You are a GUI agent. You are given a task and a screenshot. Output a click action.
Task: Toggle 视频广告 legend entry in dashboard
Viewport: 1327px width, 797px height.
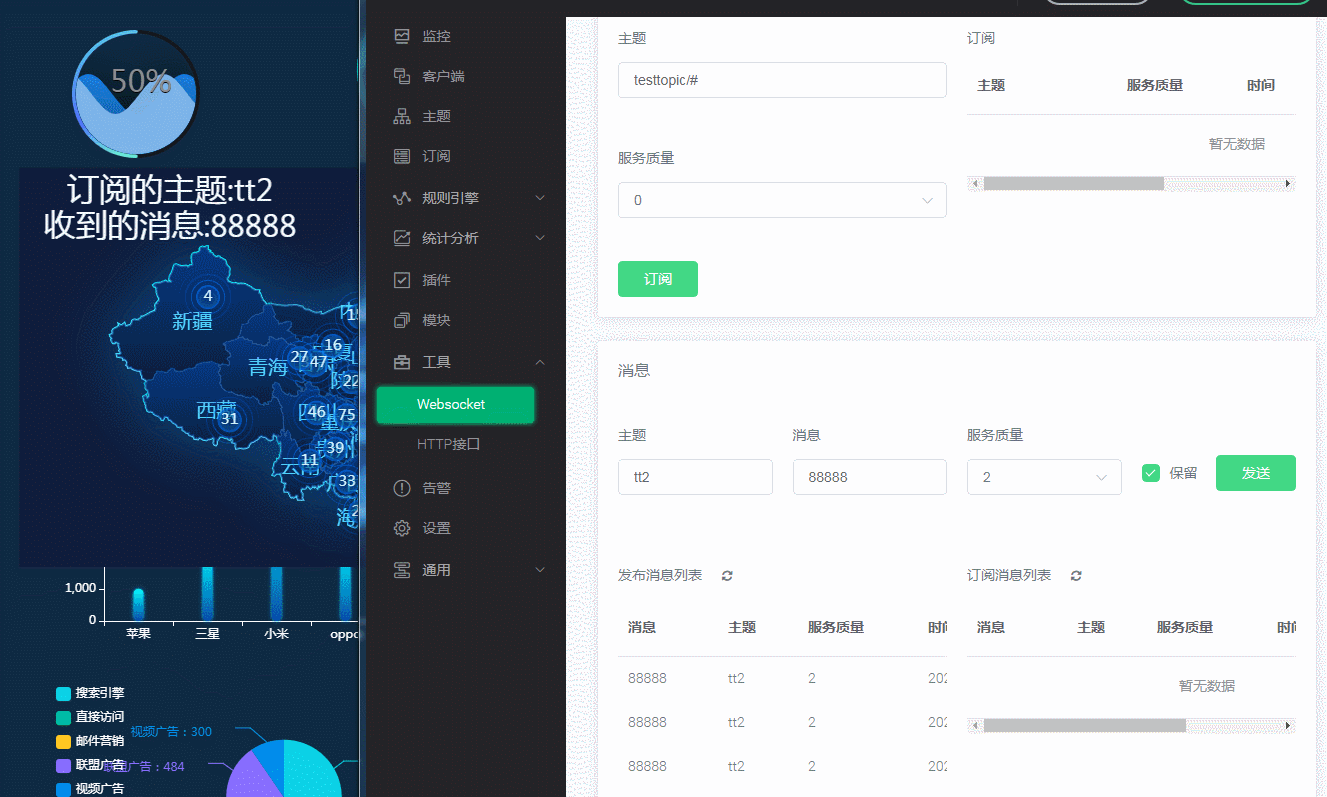[x=90, y=789]
